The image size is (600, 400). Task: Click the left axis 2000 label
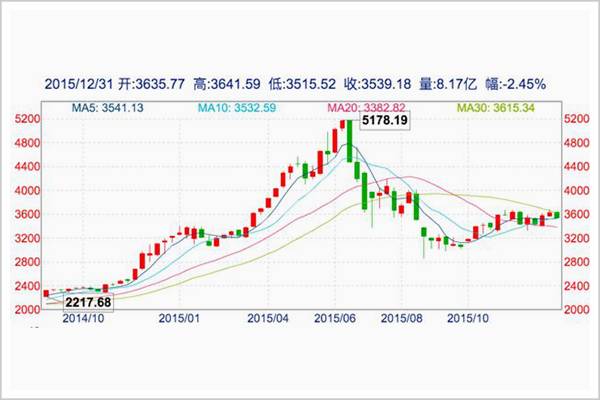click(x=27, y=310)
